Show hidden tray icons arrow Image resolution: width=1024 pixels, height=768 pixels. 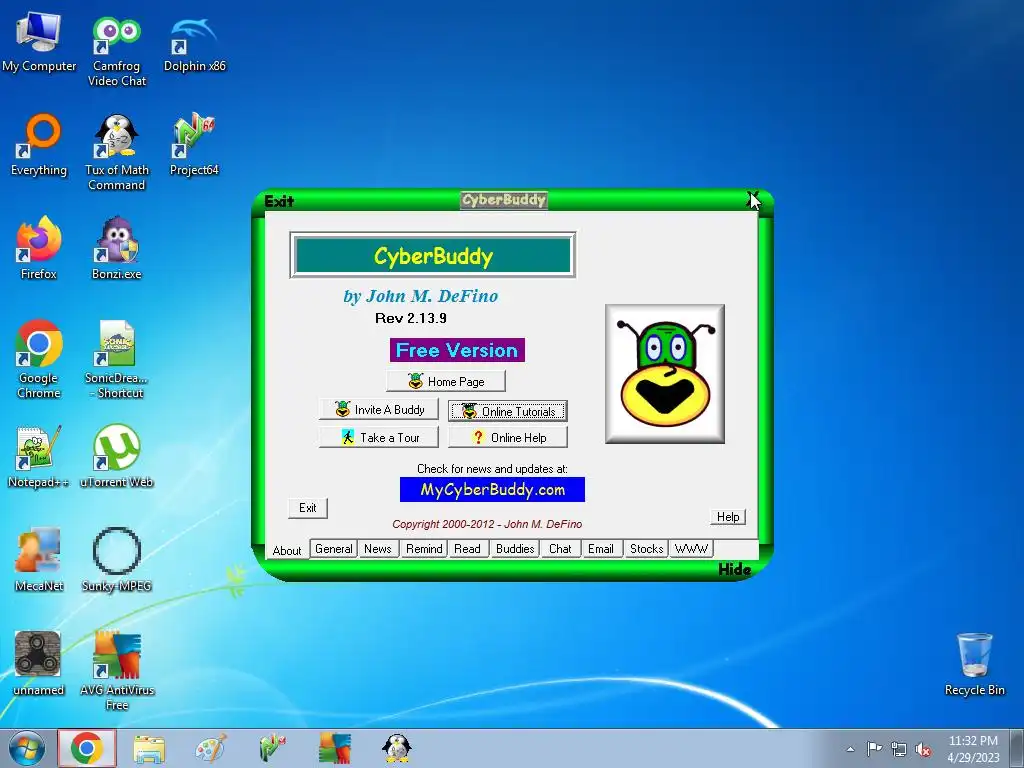coord(850,750)
